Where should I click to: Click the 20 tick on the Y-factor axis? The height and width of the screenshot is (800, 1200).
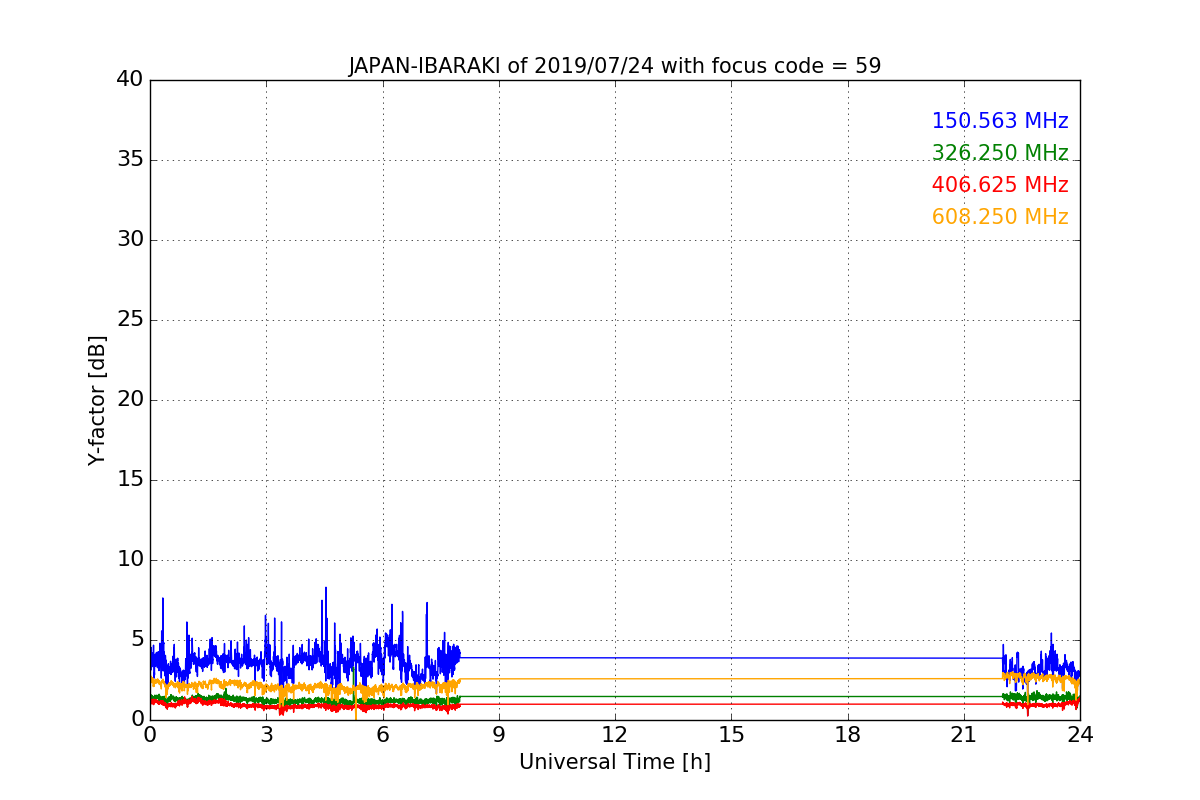point(129,400)
